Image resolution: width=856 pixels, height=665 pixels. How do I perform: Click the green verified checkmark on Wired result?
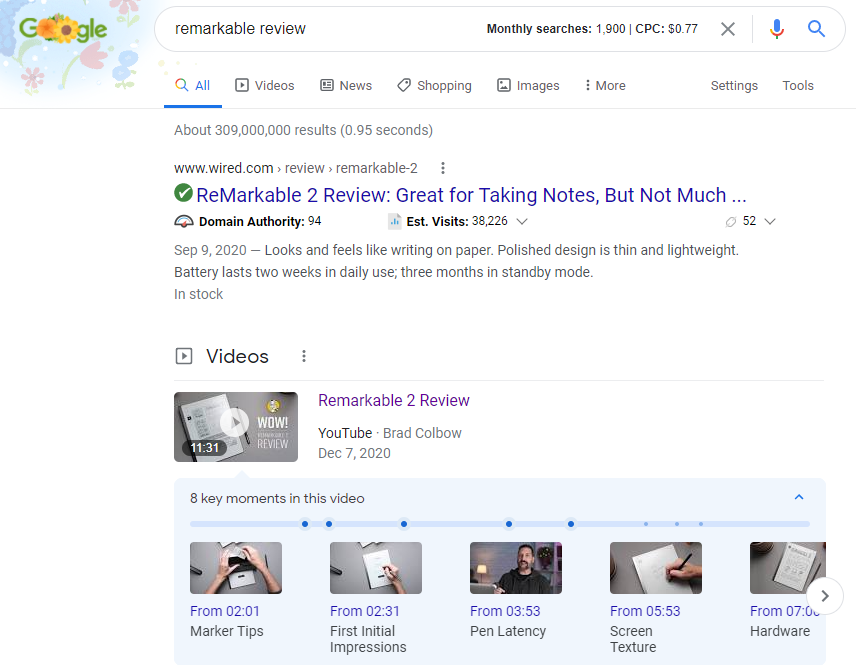[183, 193]
